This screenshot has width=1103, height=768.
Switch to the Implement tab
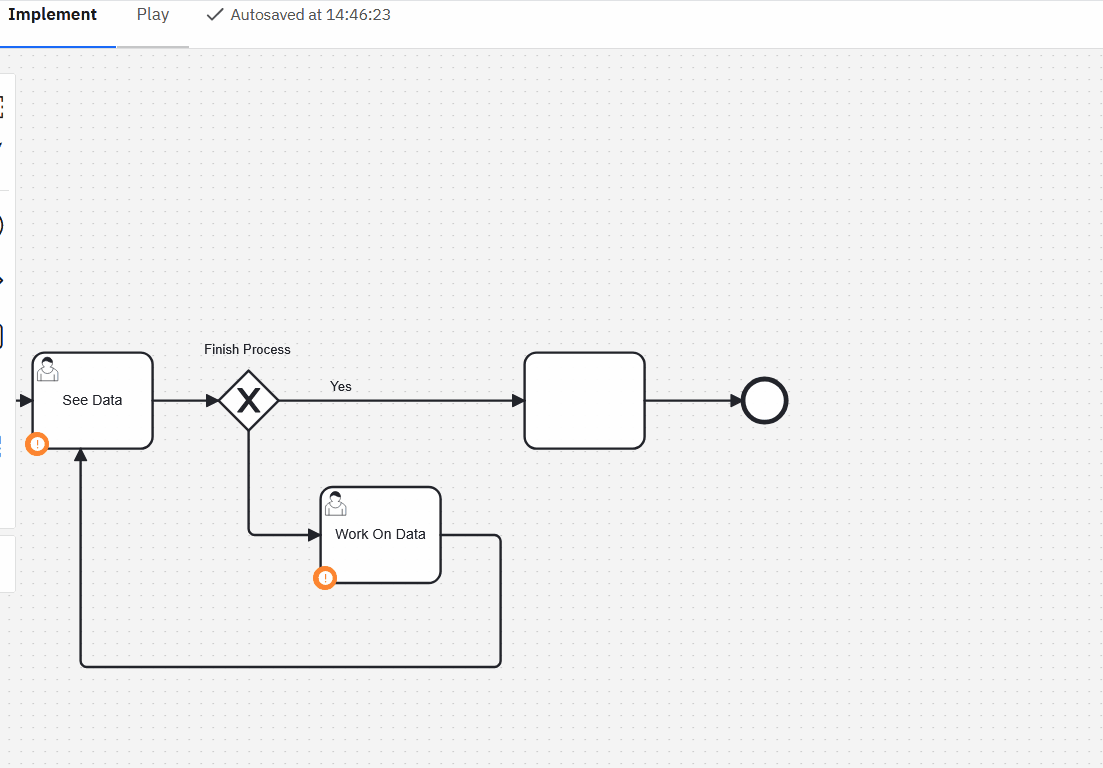(x=53, y=15)
